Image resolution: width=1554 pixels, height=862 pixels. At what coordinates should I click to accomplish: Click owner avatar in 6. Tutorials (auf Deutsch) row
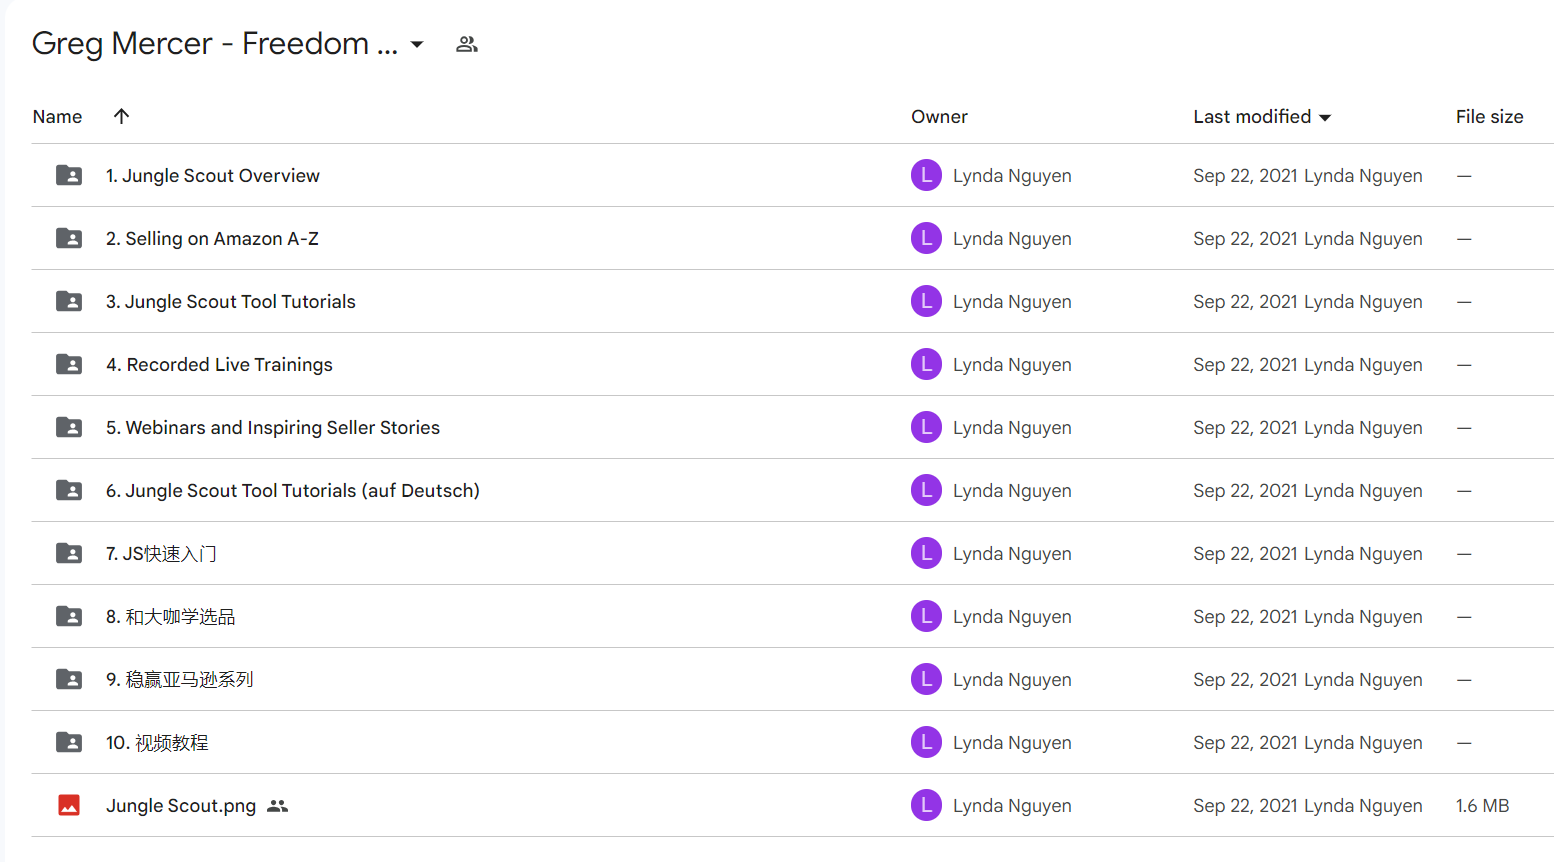pos(926,490)
